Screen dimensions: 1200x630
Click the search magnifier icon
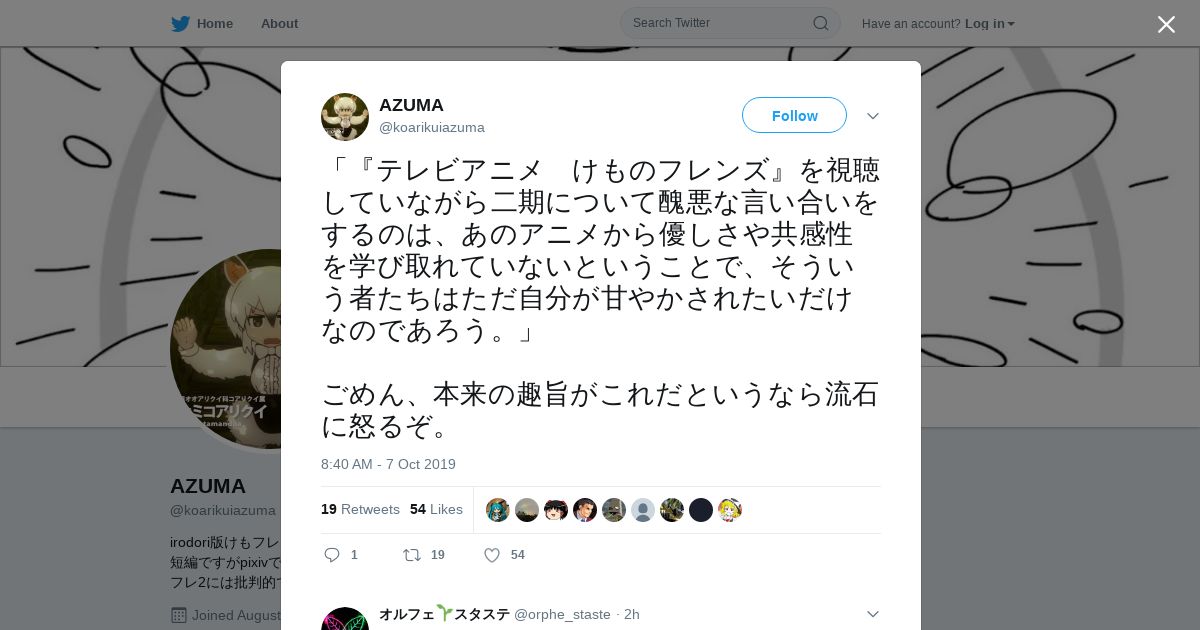(820, 23)
